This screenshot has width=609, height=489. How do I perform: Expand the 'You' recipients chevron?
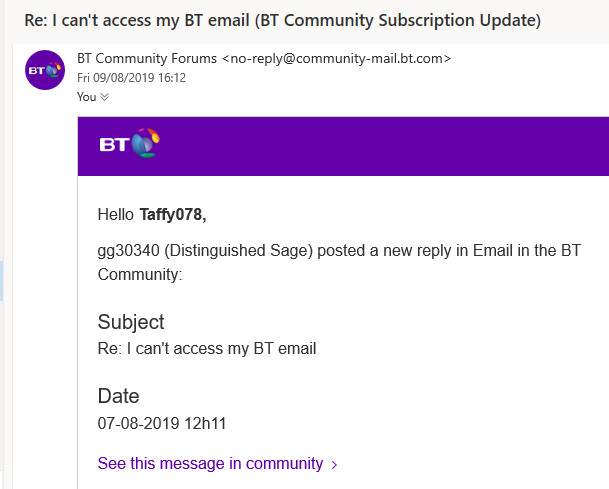click(x=105, y=97)
